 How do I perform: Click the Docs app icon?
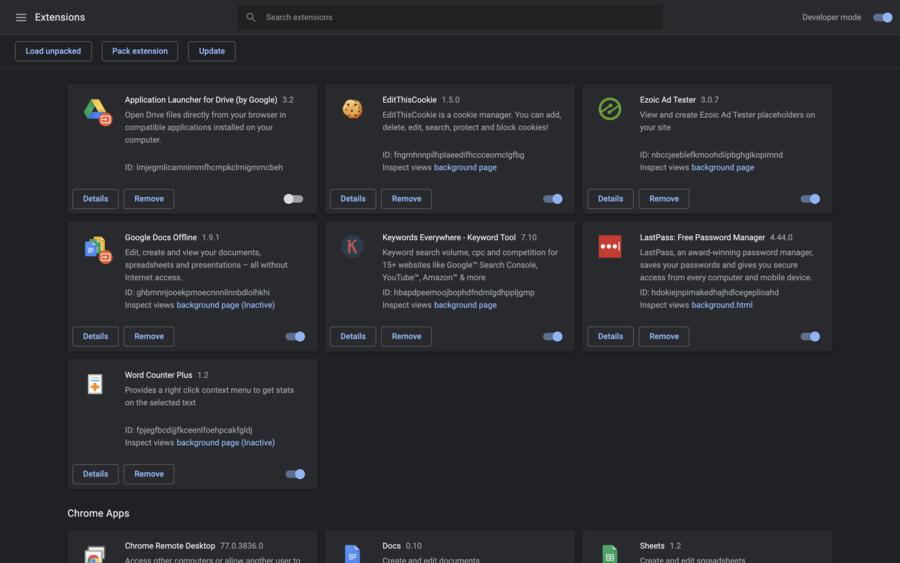[352, 554]
